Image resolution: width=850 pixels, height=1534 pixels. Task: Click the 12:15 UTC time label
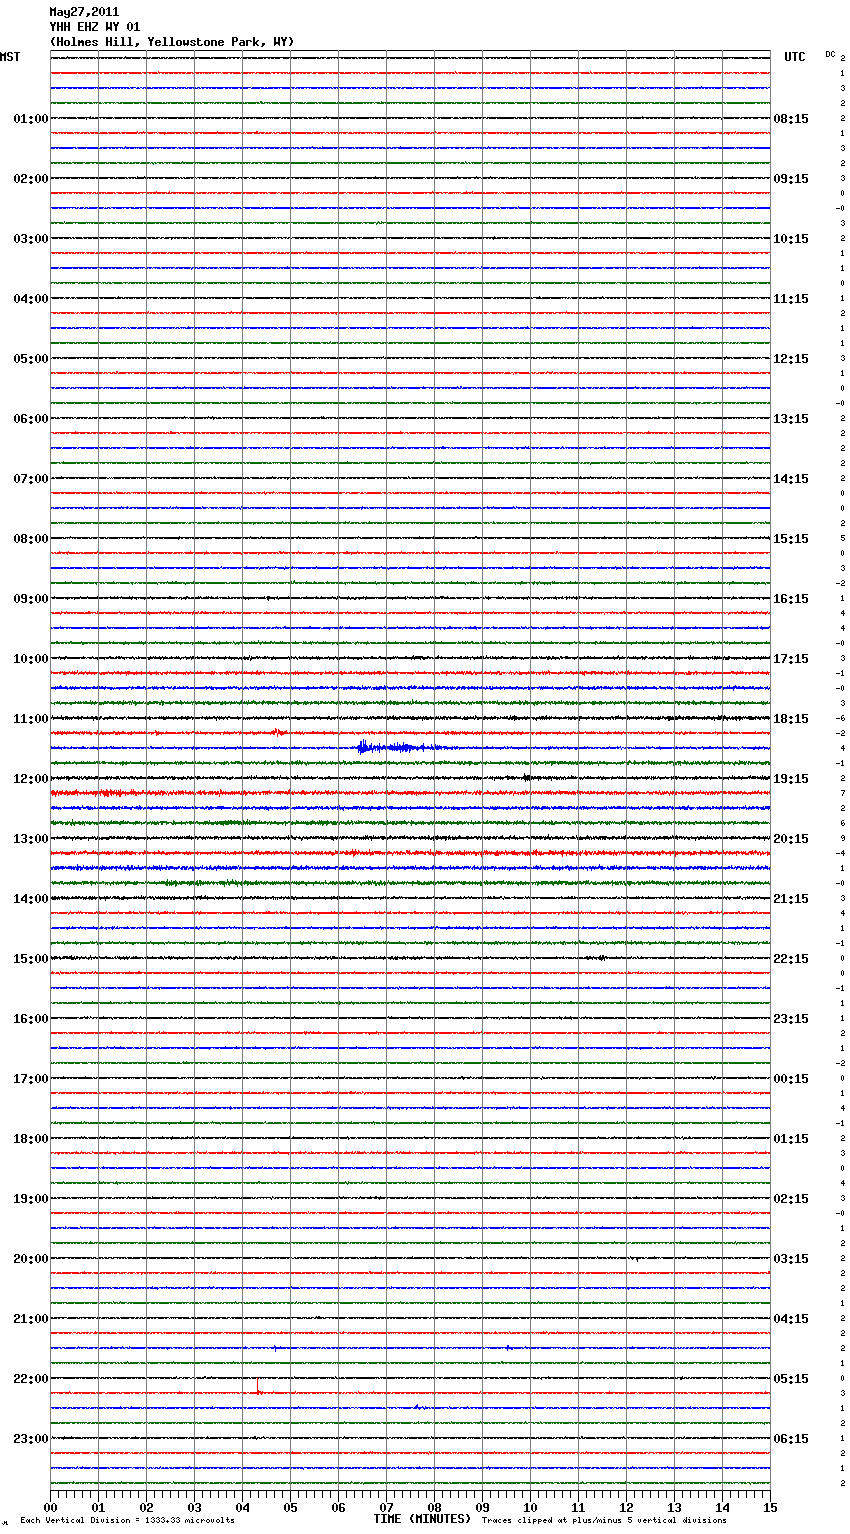point(791,359)
